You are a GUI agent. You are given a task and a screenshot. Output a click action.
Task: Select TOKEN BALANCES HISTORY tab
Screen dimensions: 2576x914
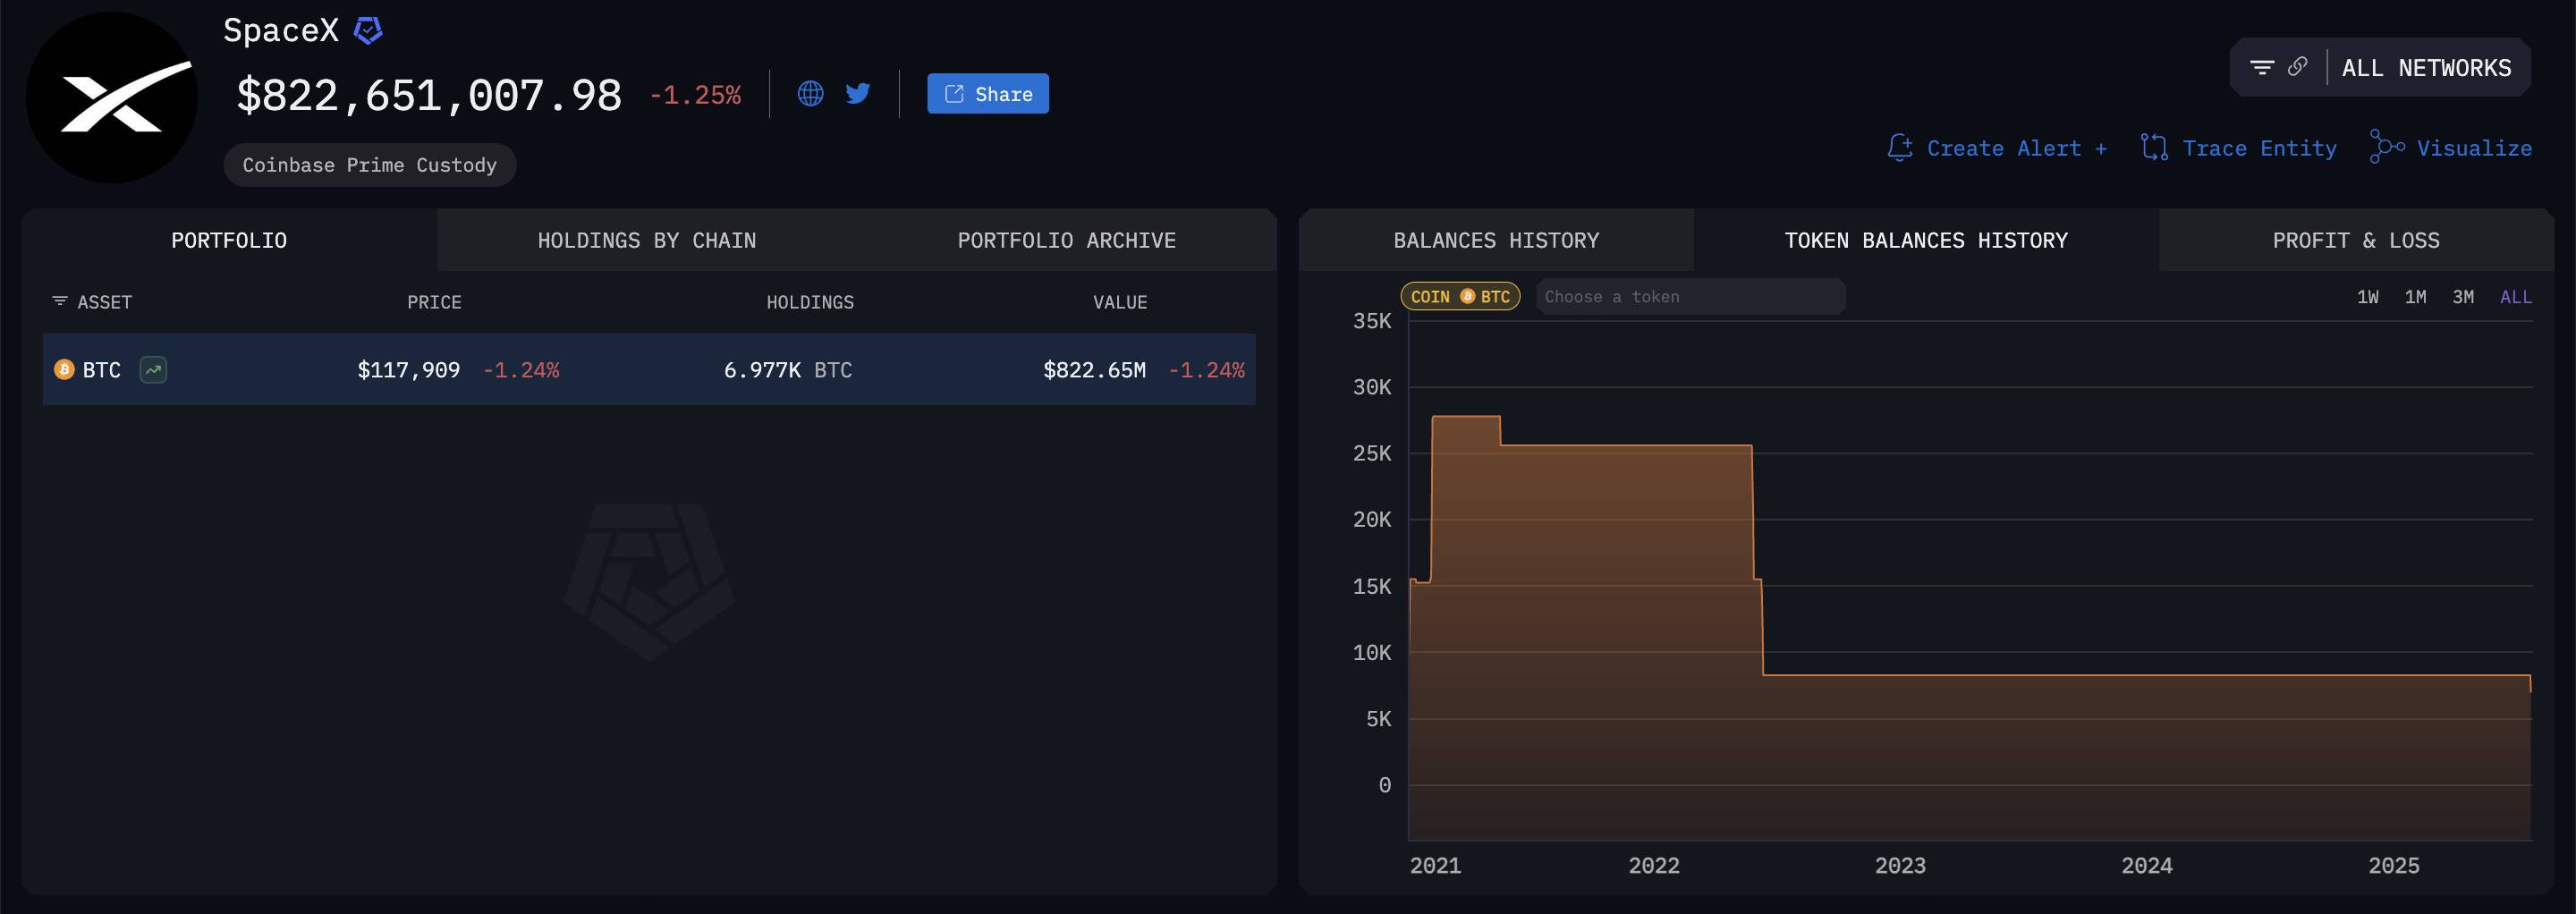[x=1926, y=240]
